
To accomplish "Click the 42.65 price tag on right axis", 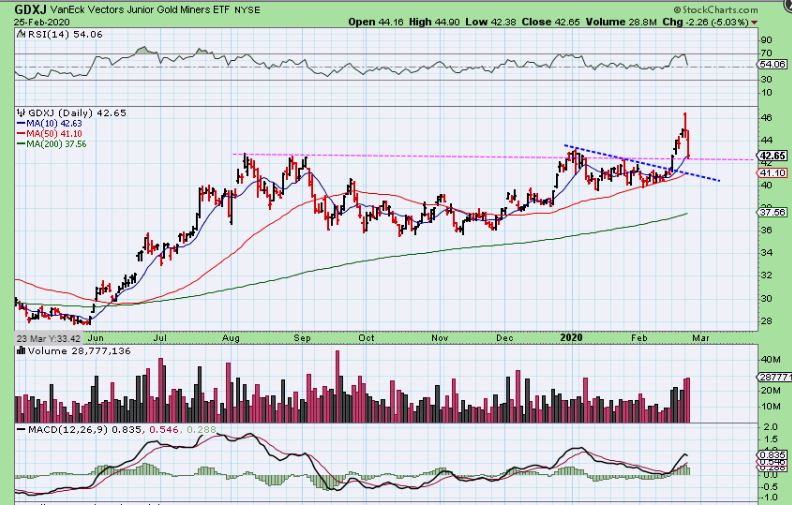I will point(772,156).
